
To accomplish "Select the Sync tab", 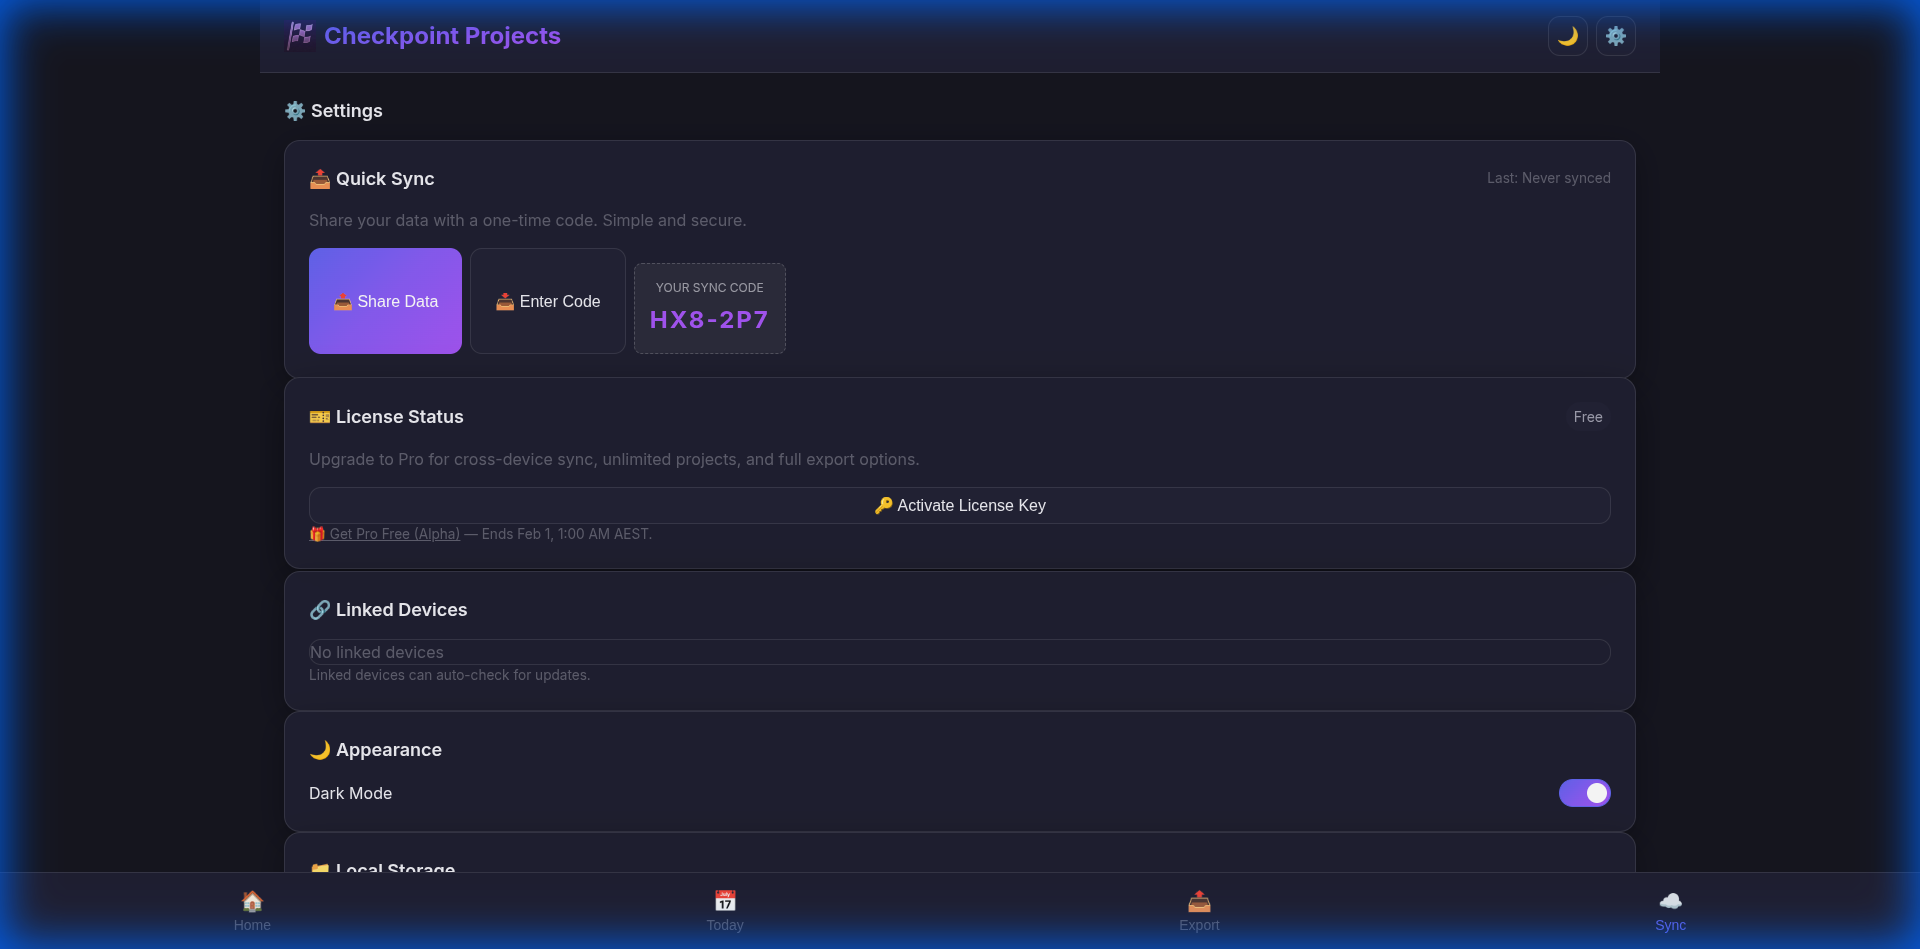I will point(1670,911).
